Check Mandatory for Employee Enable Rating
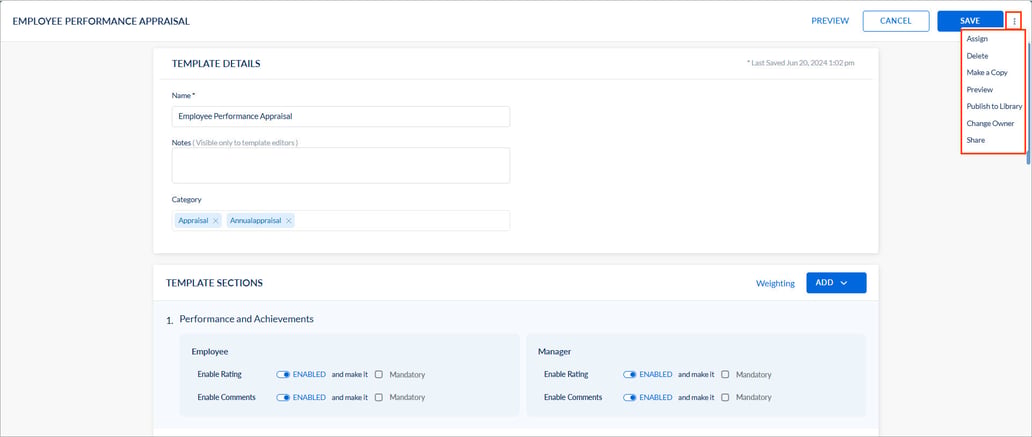Image resolution: width=1032 pixels, height=437 pixels. pyautogui.click(x=378, y=374)
